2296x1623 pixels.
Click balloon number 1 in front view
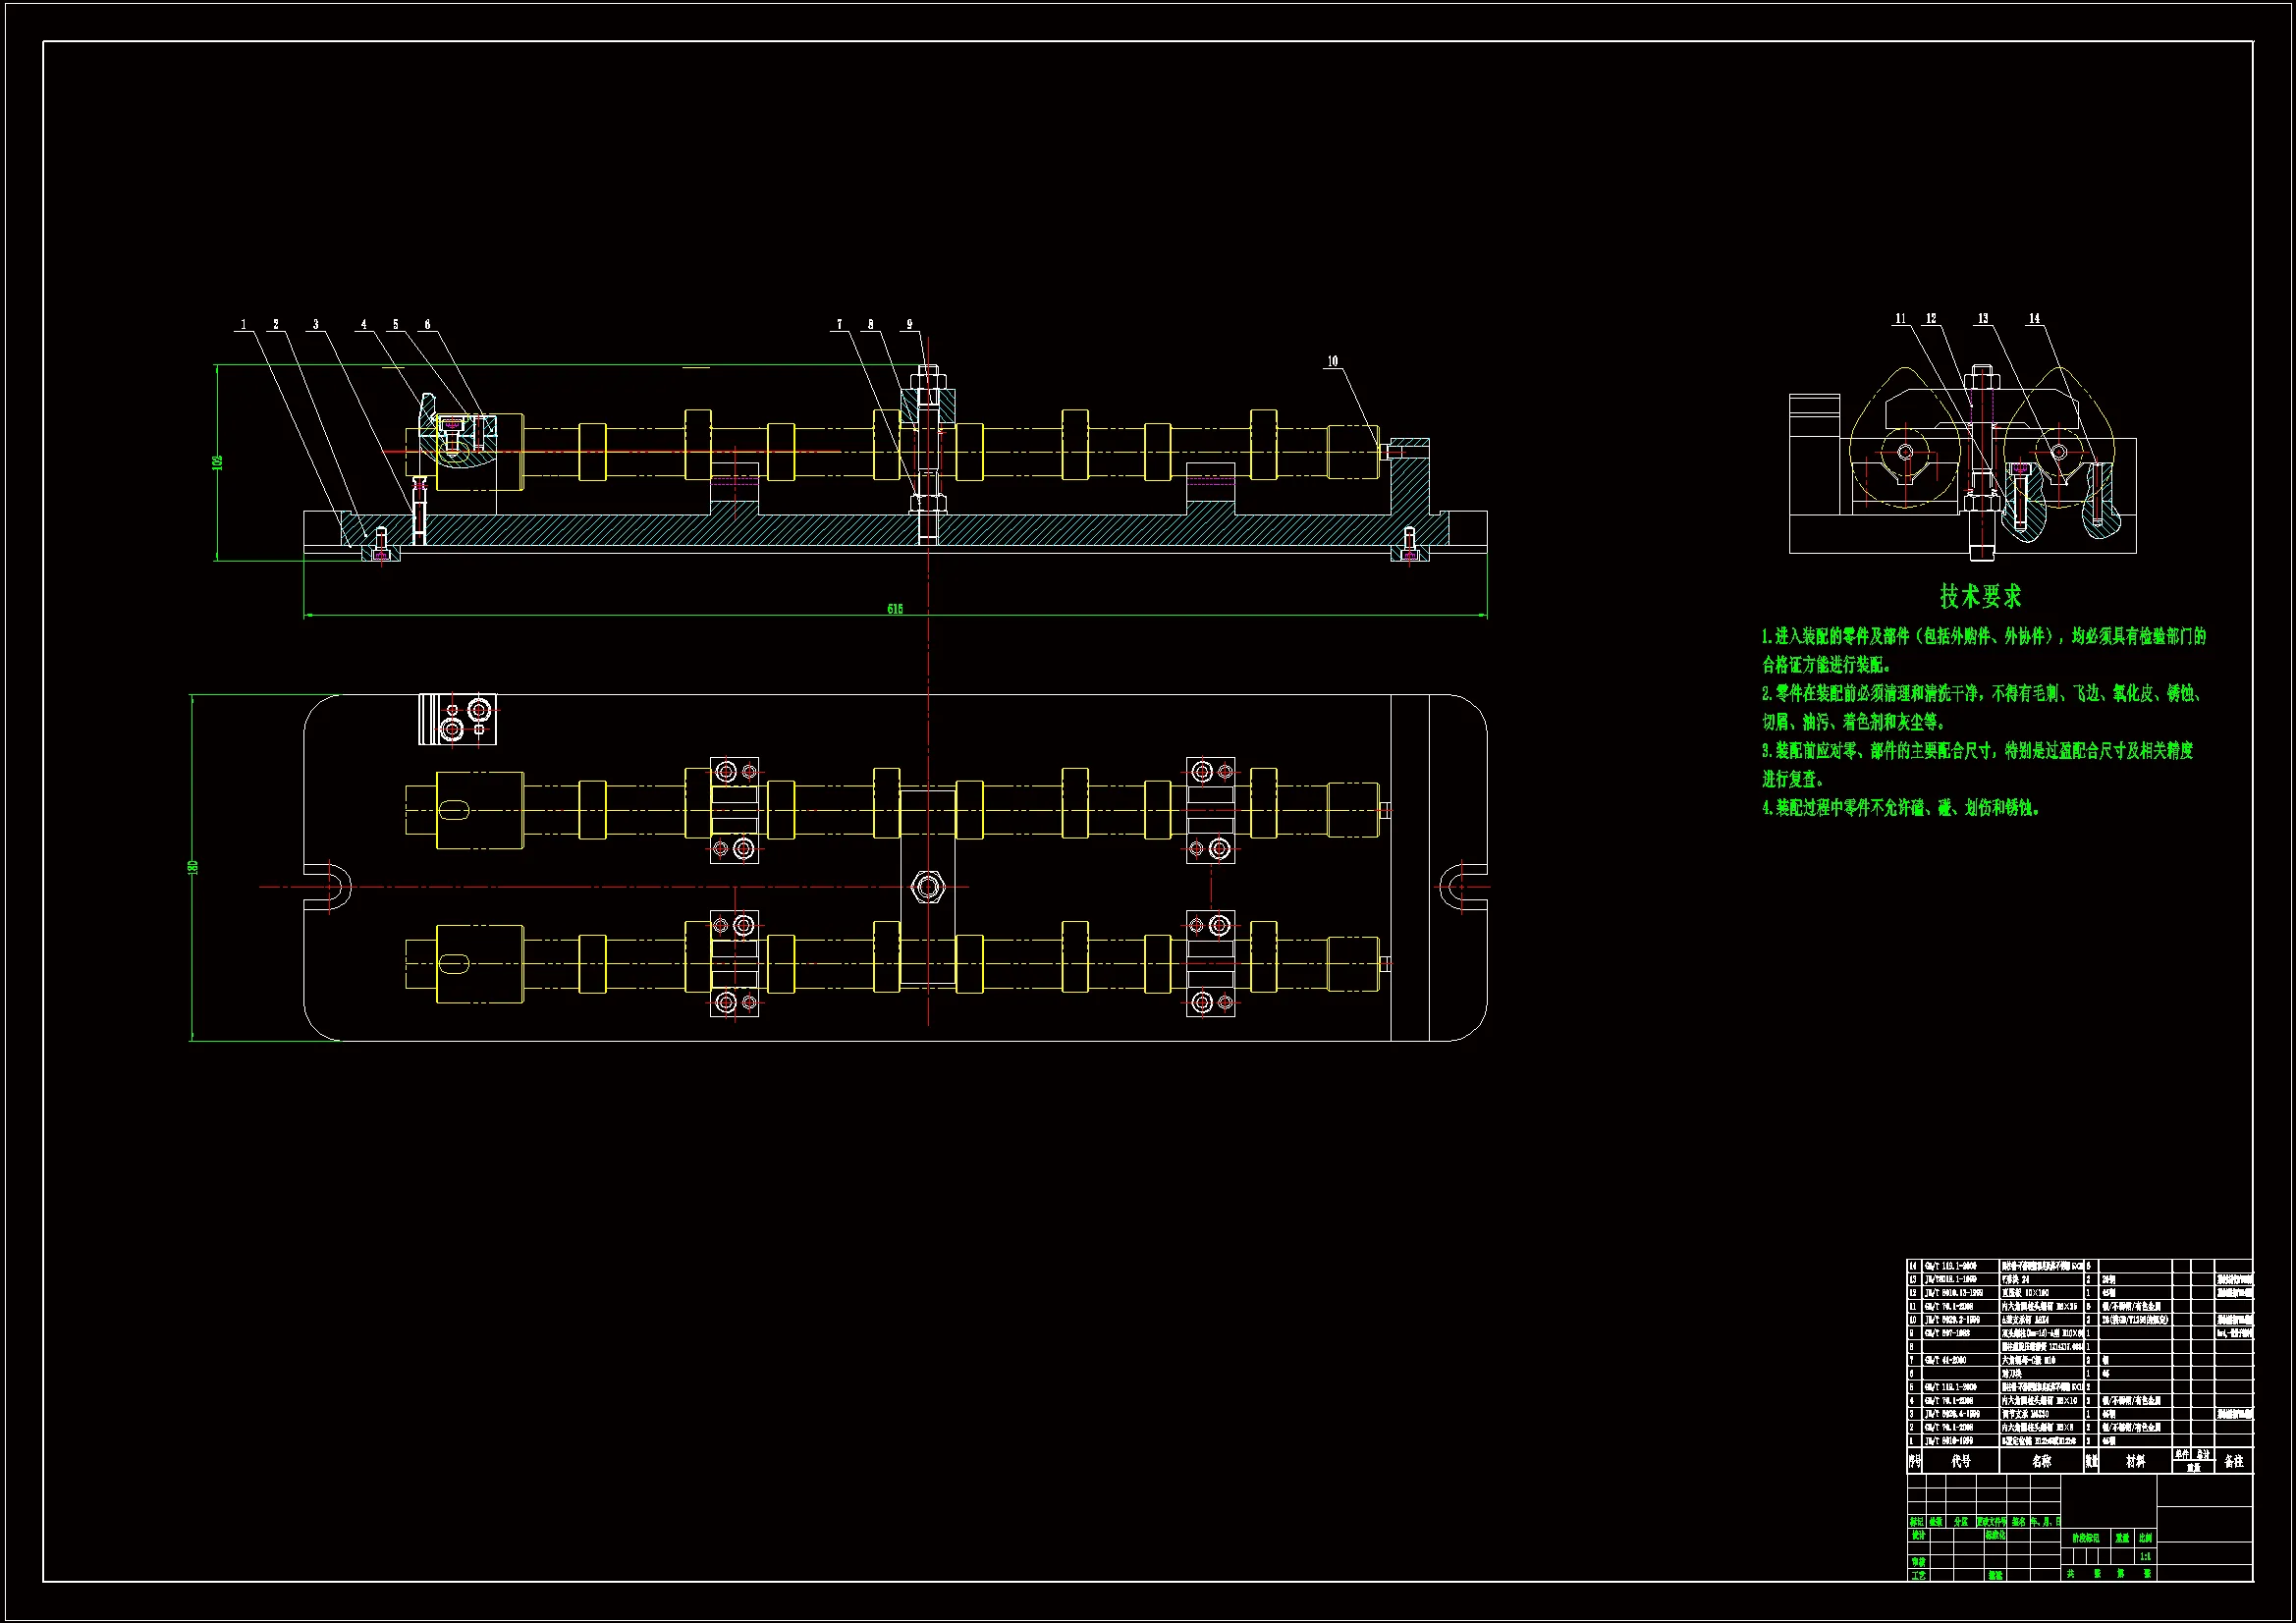pos(243,324)
